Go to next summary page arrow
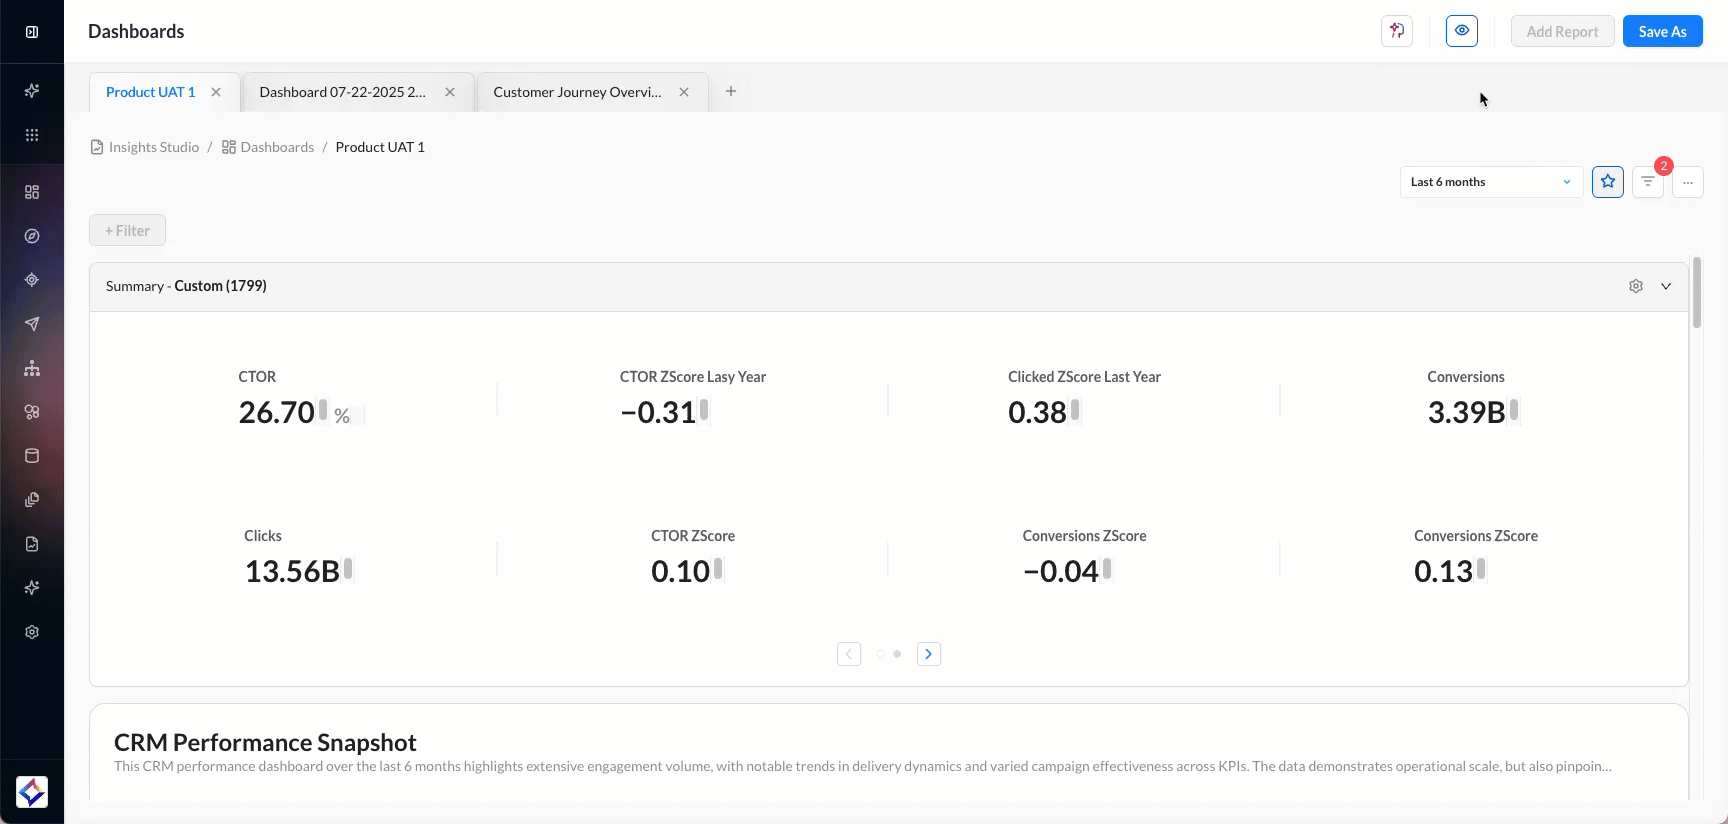Screen dimensions: 1728x824 (928, 654)
